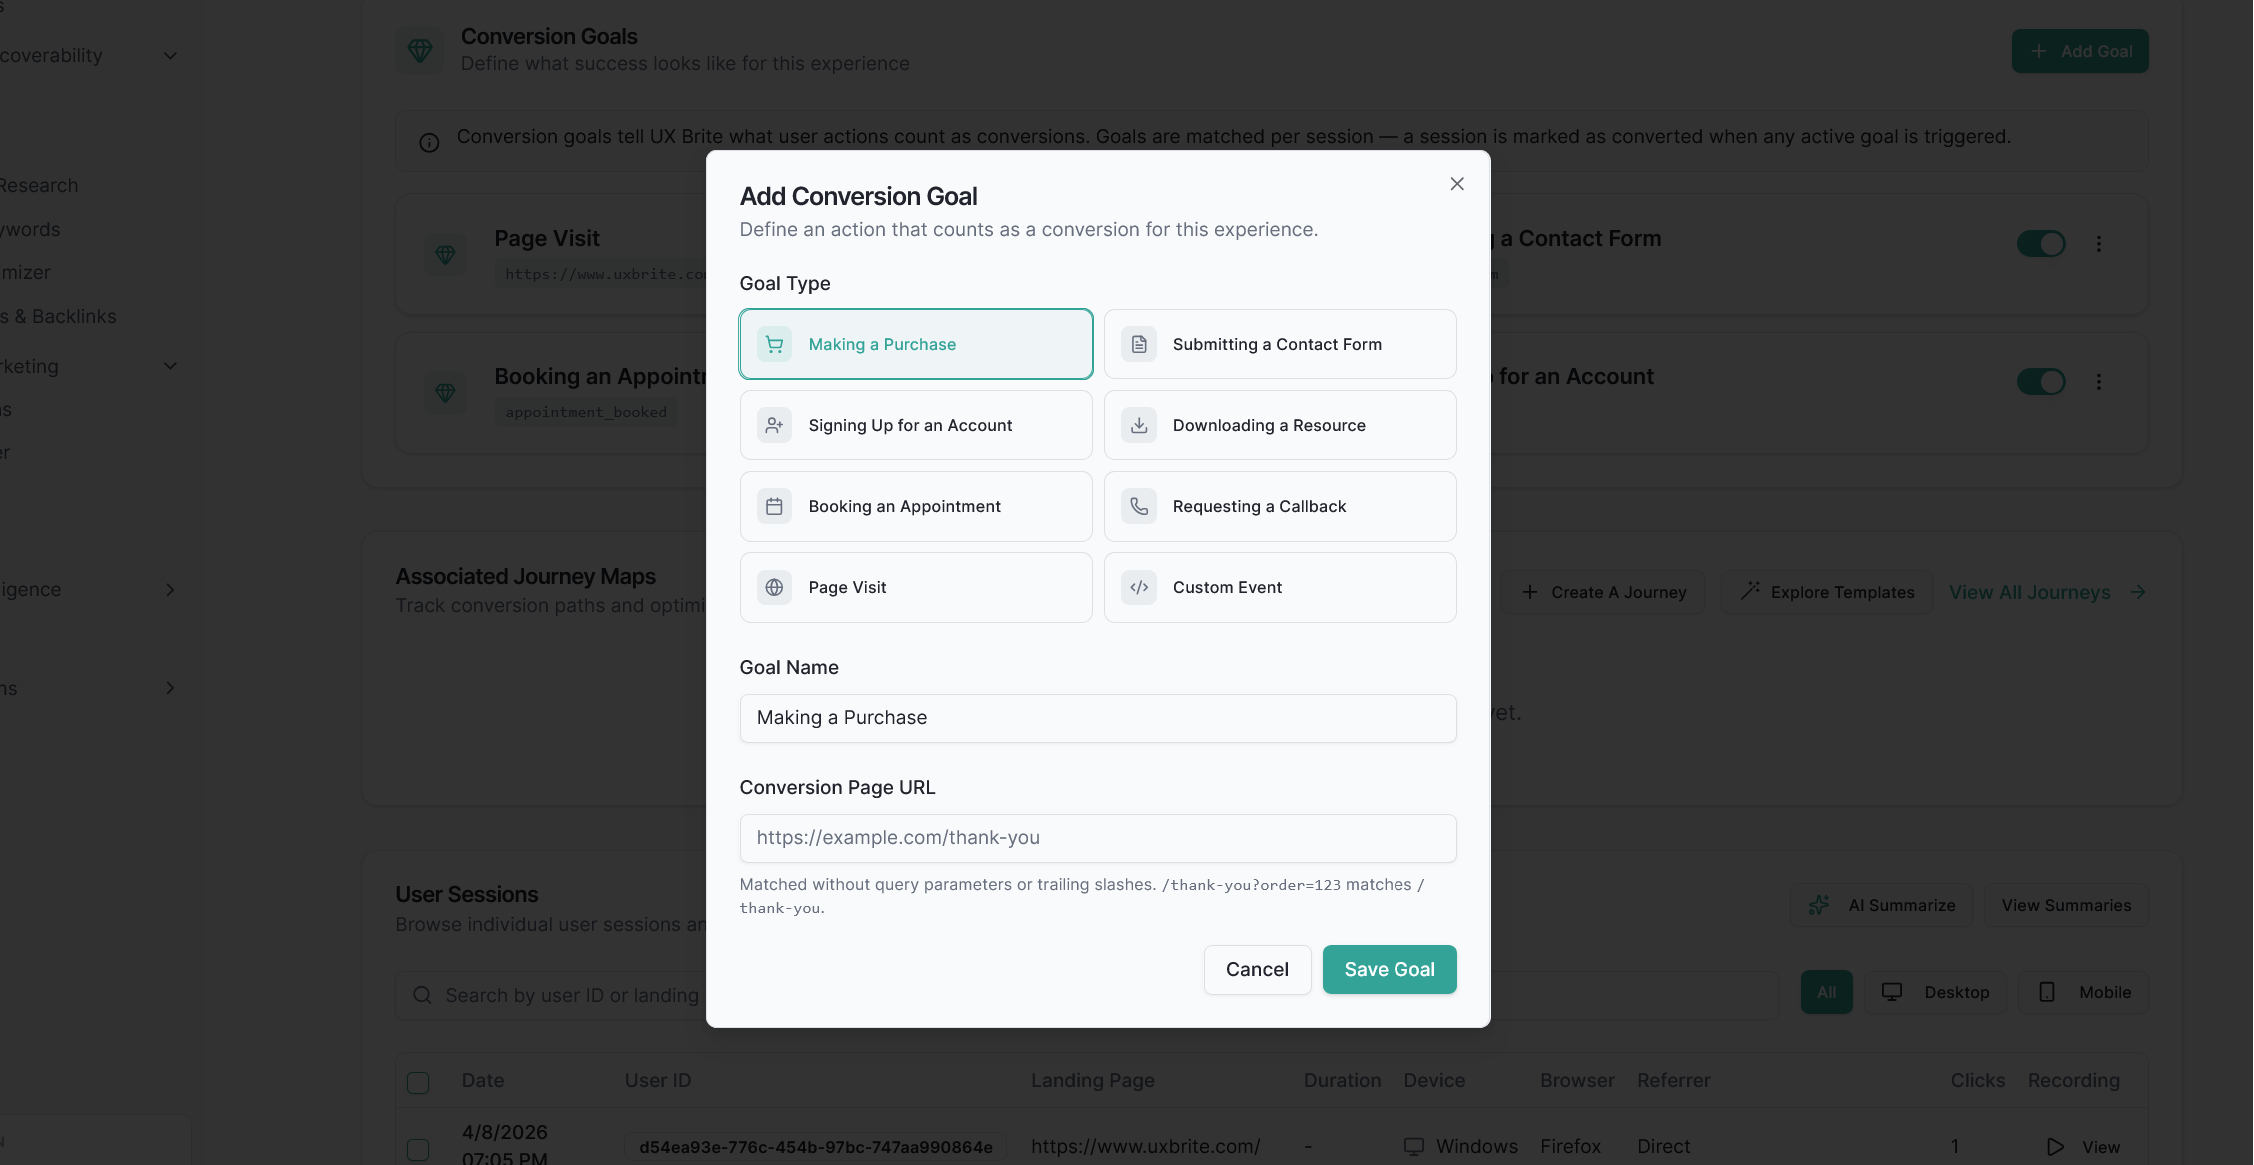The width and height of the screenshot is (2254, 1165).
Task: Choose the Signing Up for an Account icon
Action: click(x=774, y=425)
